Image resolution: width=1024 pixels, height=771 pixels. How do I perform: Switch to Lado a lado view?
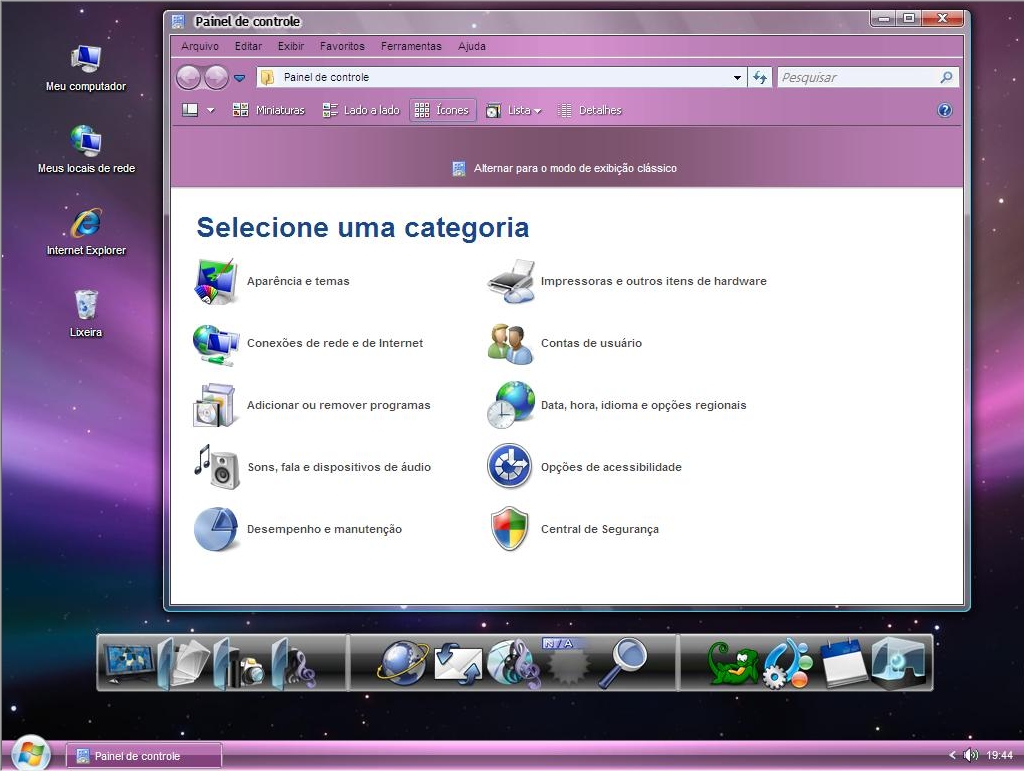click(x=361, y=111)
